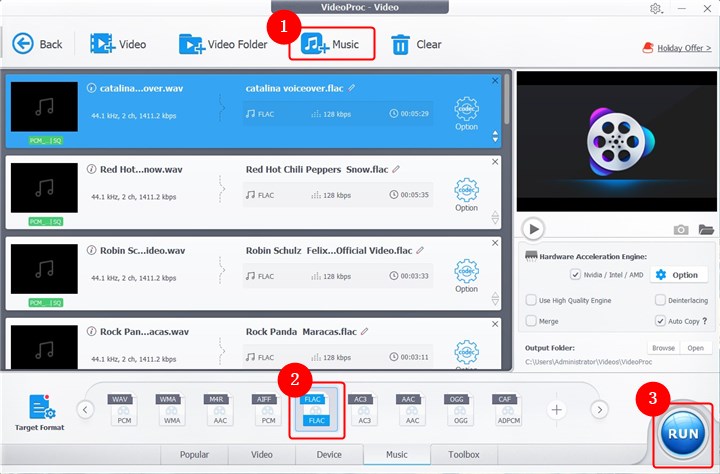Screen dimensions: 720x474
Task: Show info for Rock Pan...acas.wav
Action: coord(91,331)
